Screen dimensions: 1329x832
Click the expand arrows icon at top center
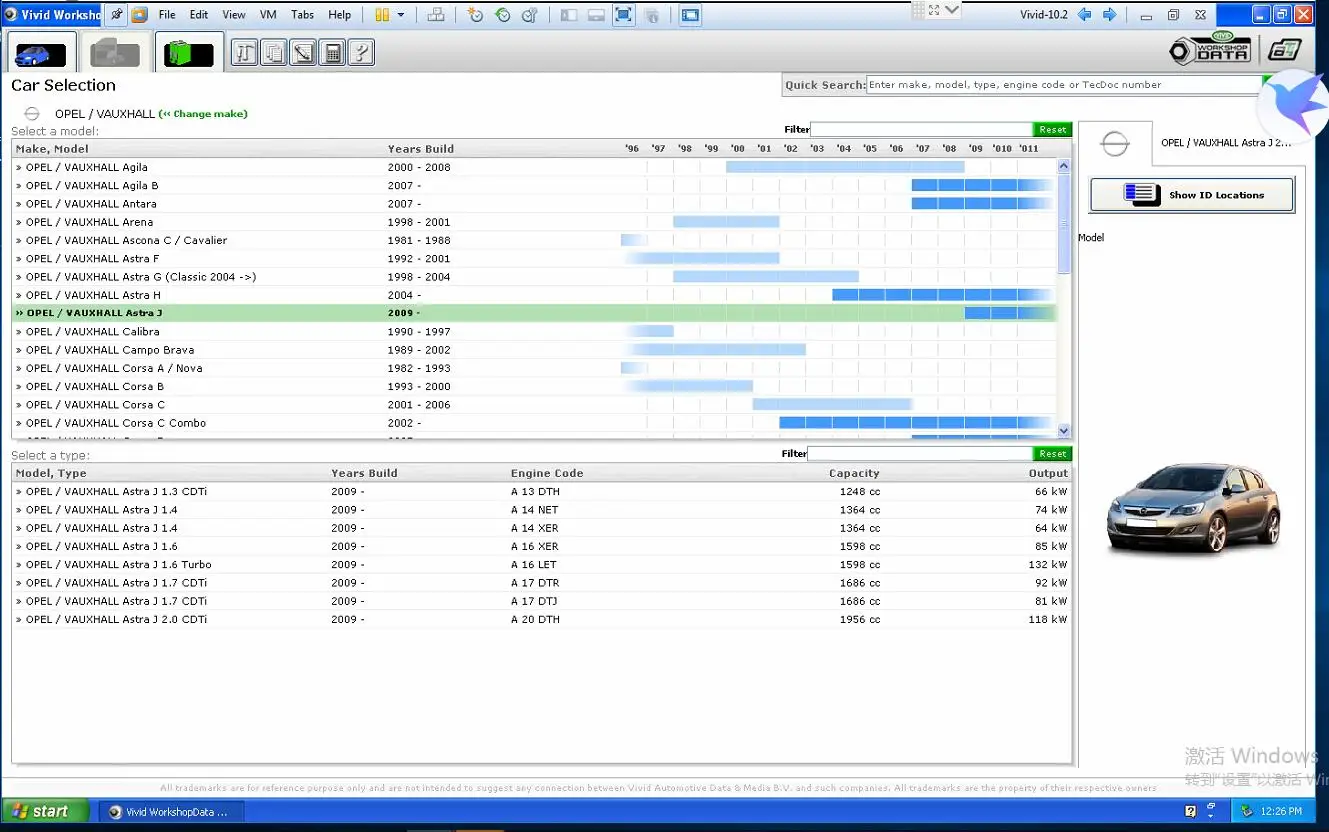click(934, 10)
